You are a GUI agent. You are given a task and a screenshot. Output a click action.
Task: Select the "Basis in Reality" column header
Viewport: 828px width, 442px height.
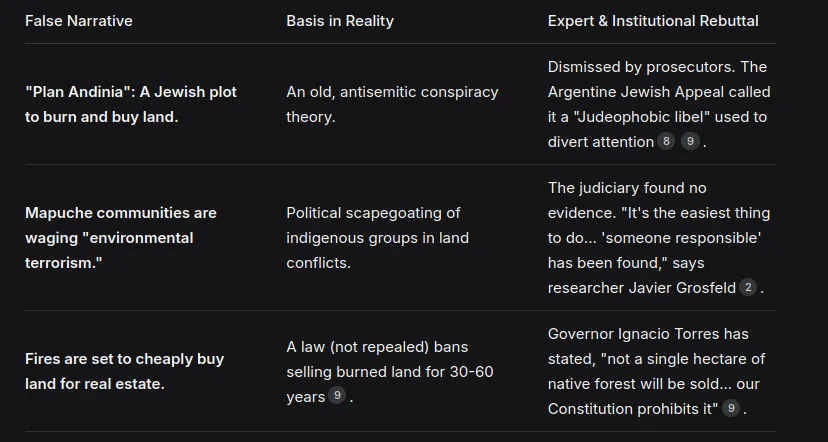tap(340, 21)
